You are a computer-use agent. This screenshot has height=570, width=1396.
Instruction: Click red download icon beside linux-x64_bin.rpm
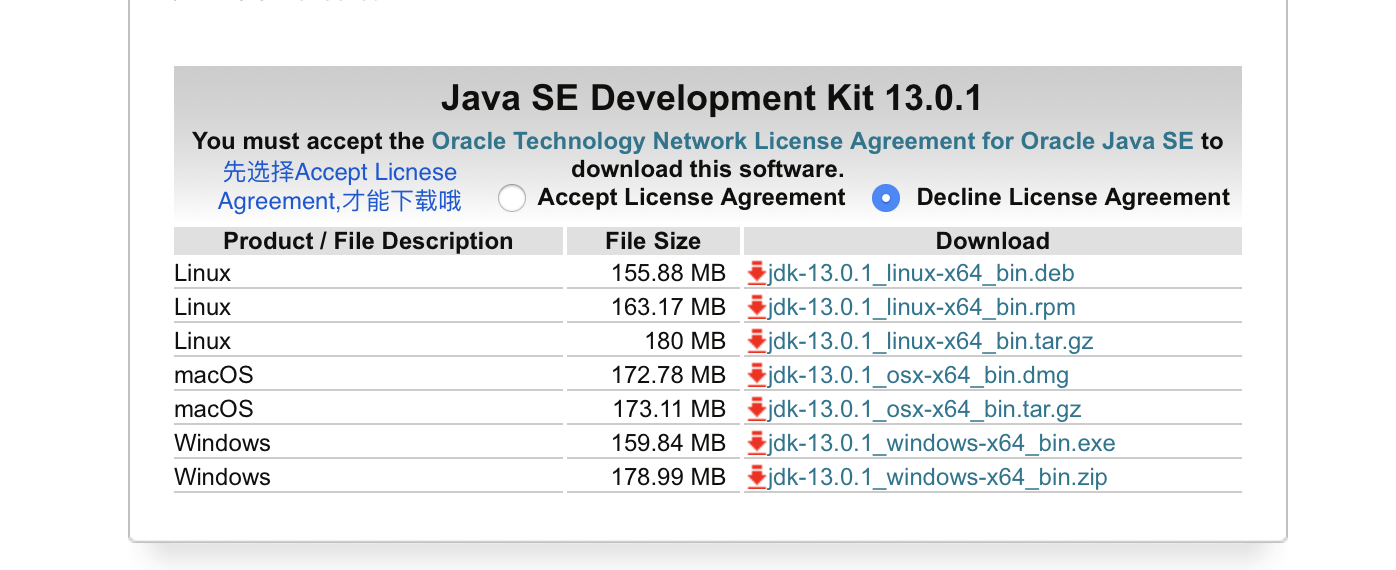coord(757,306)
